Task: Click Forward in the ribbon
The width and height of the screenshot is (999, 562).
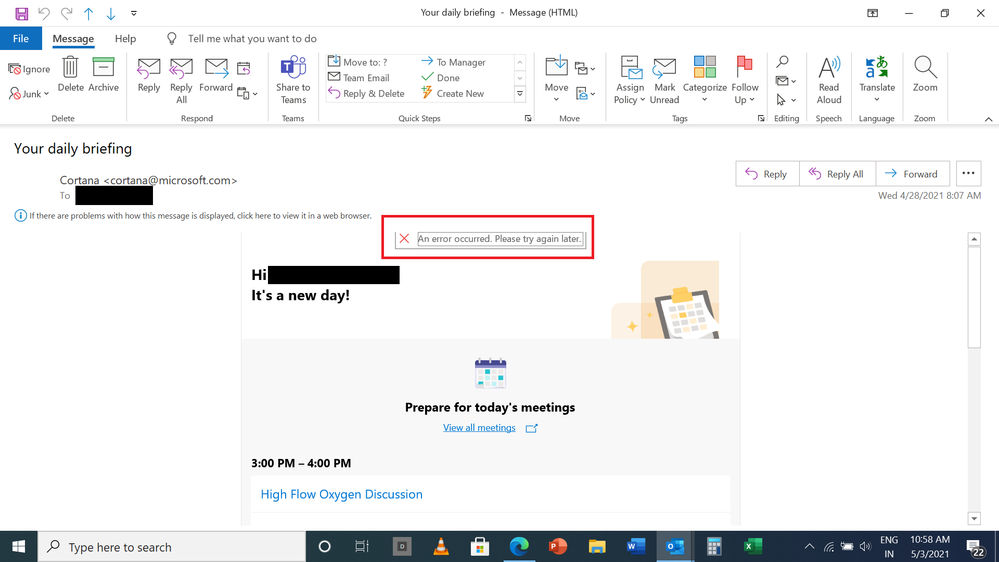Action: pos(216,75)
